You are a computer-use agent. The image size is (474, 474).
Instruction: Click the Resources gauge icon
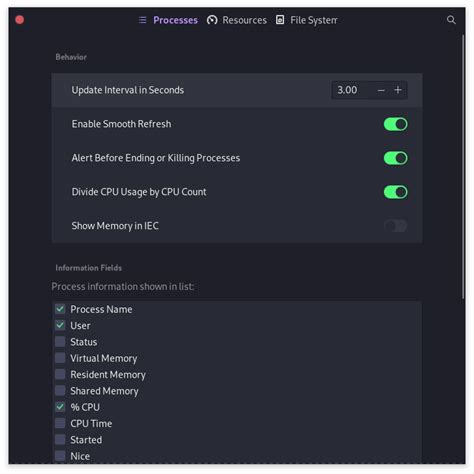click(x=212, y=20)
